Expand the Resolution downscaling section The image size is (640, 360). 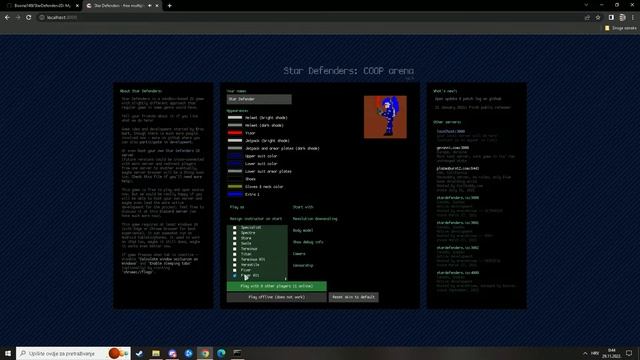pos(315,219)
